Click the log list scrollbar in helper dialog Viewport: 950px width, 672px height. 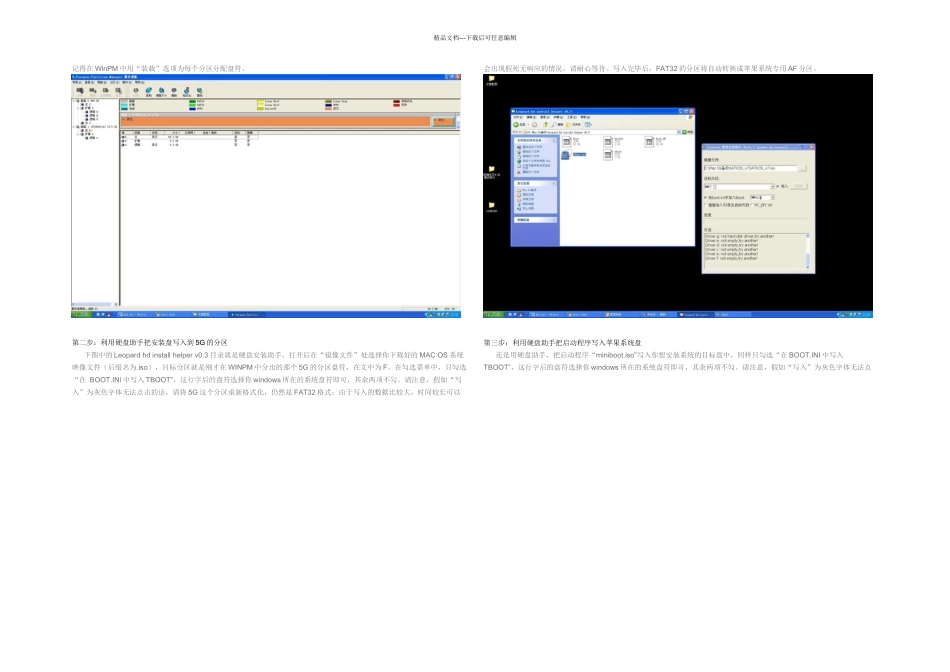click(808, 251)
